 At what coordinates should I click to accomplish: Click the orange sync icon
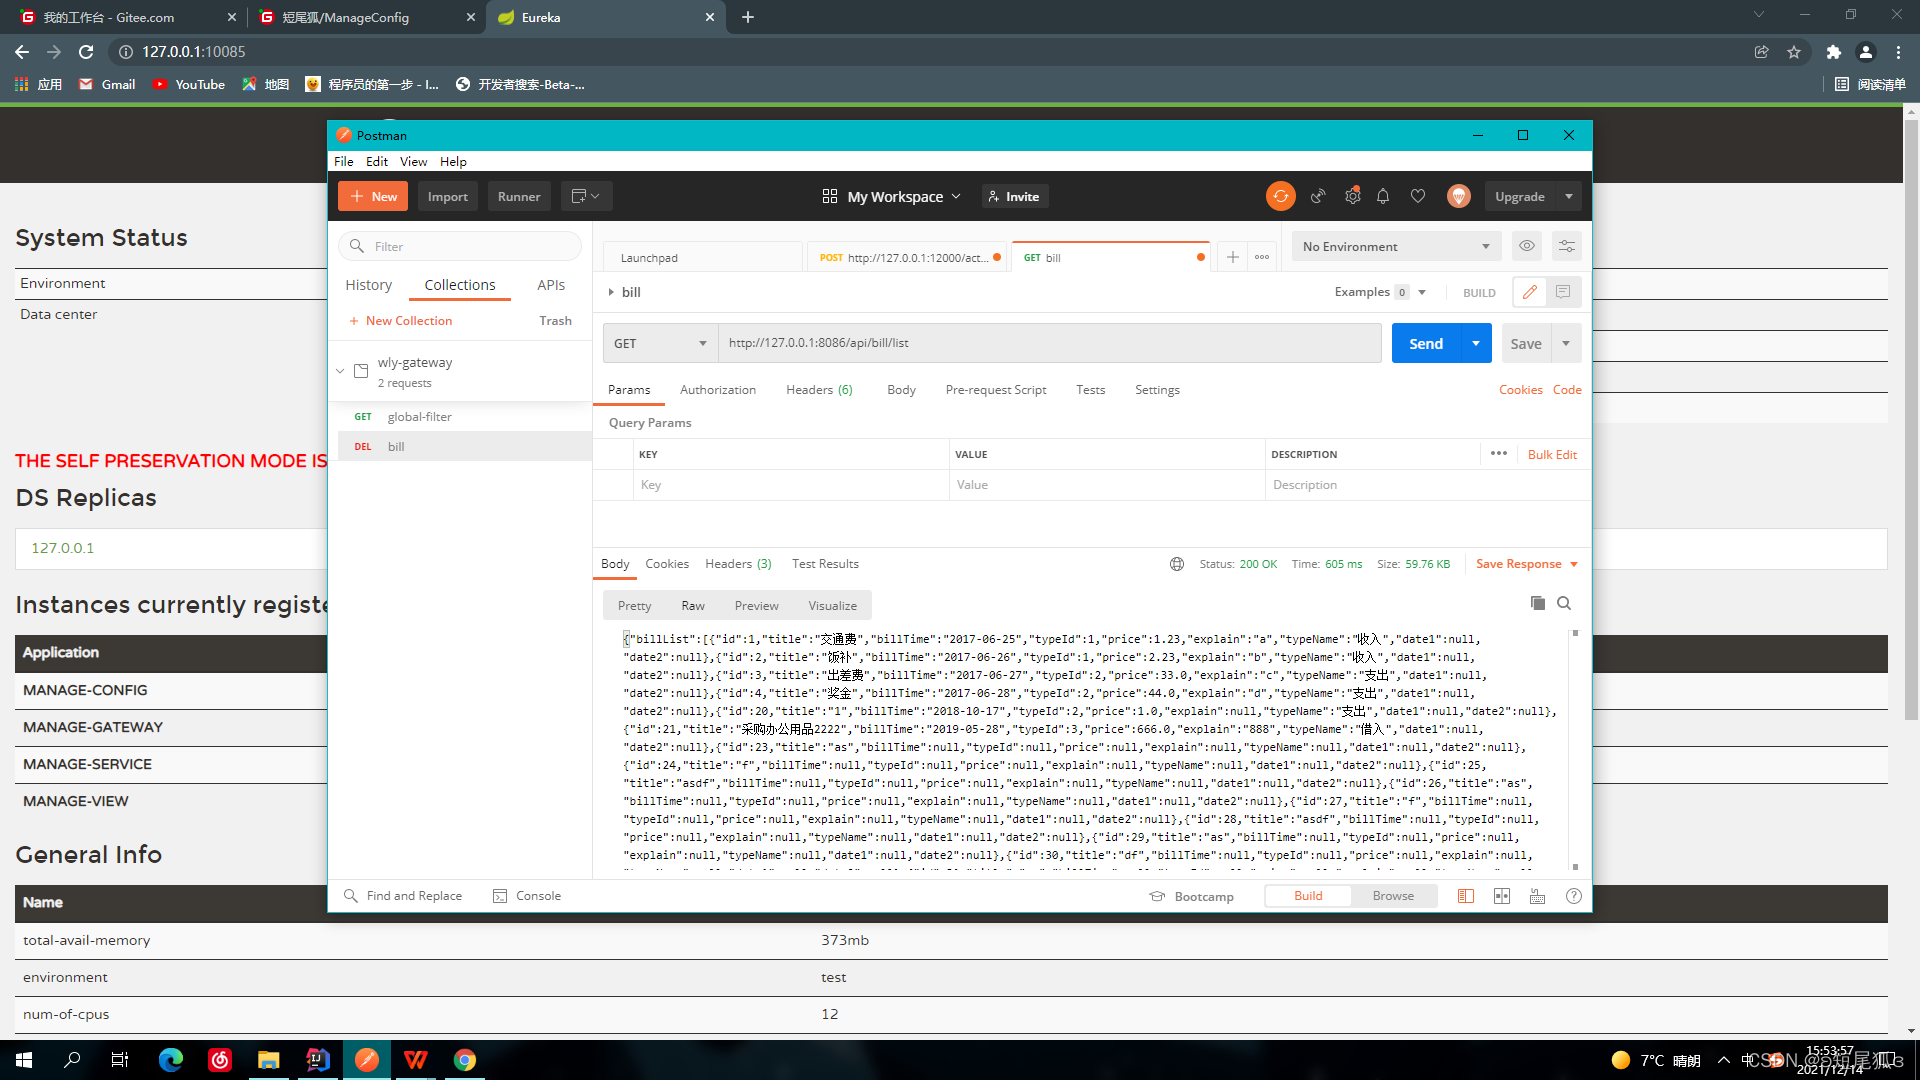tap(1280, 196)
